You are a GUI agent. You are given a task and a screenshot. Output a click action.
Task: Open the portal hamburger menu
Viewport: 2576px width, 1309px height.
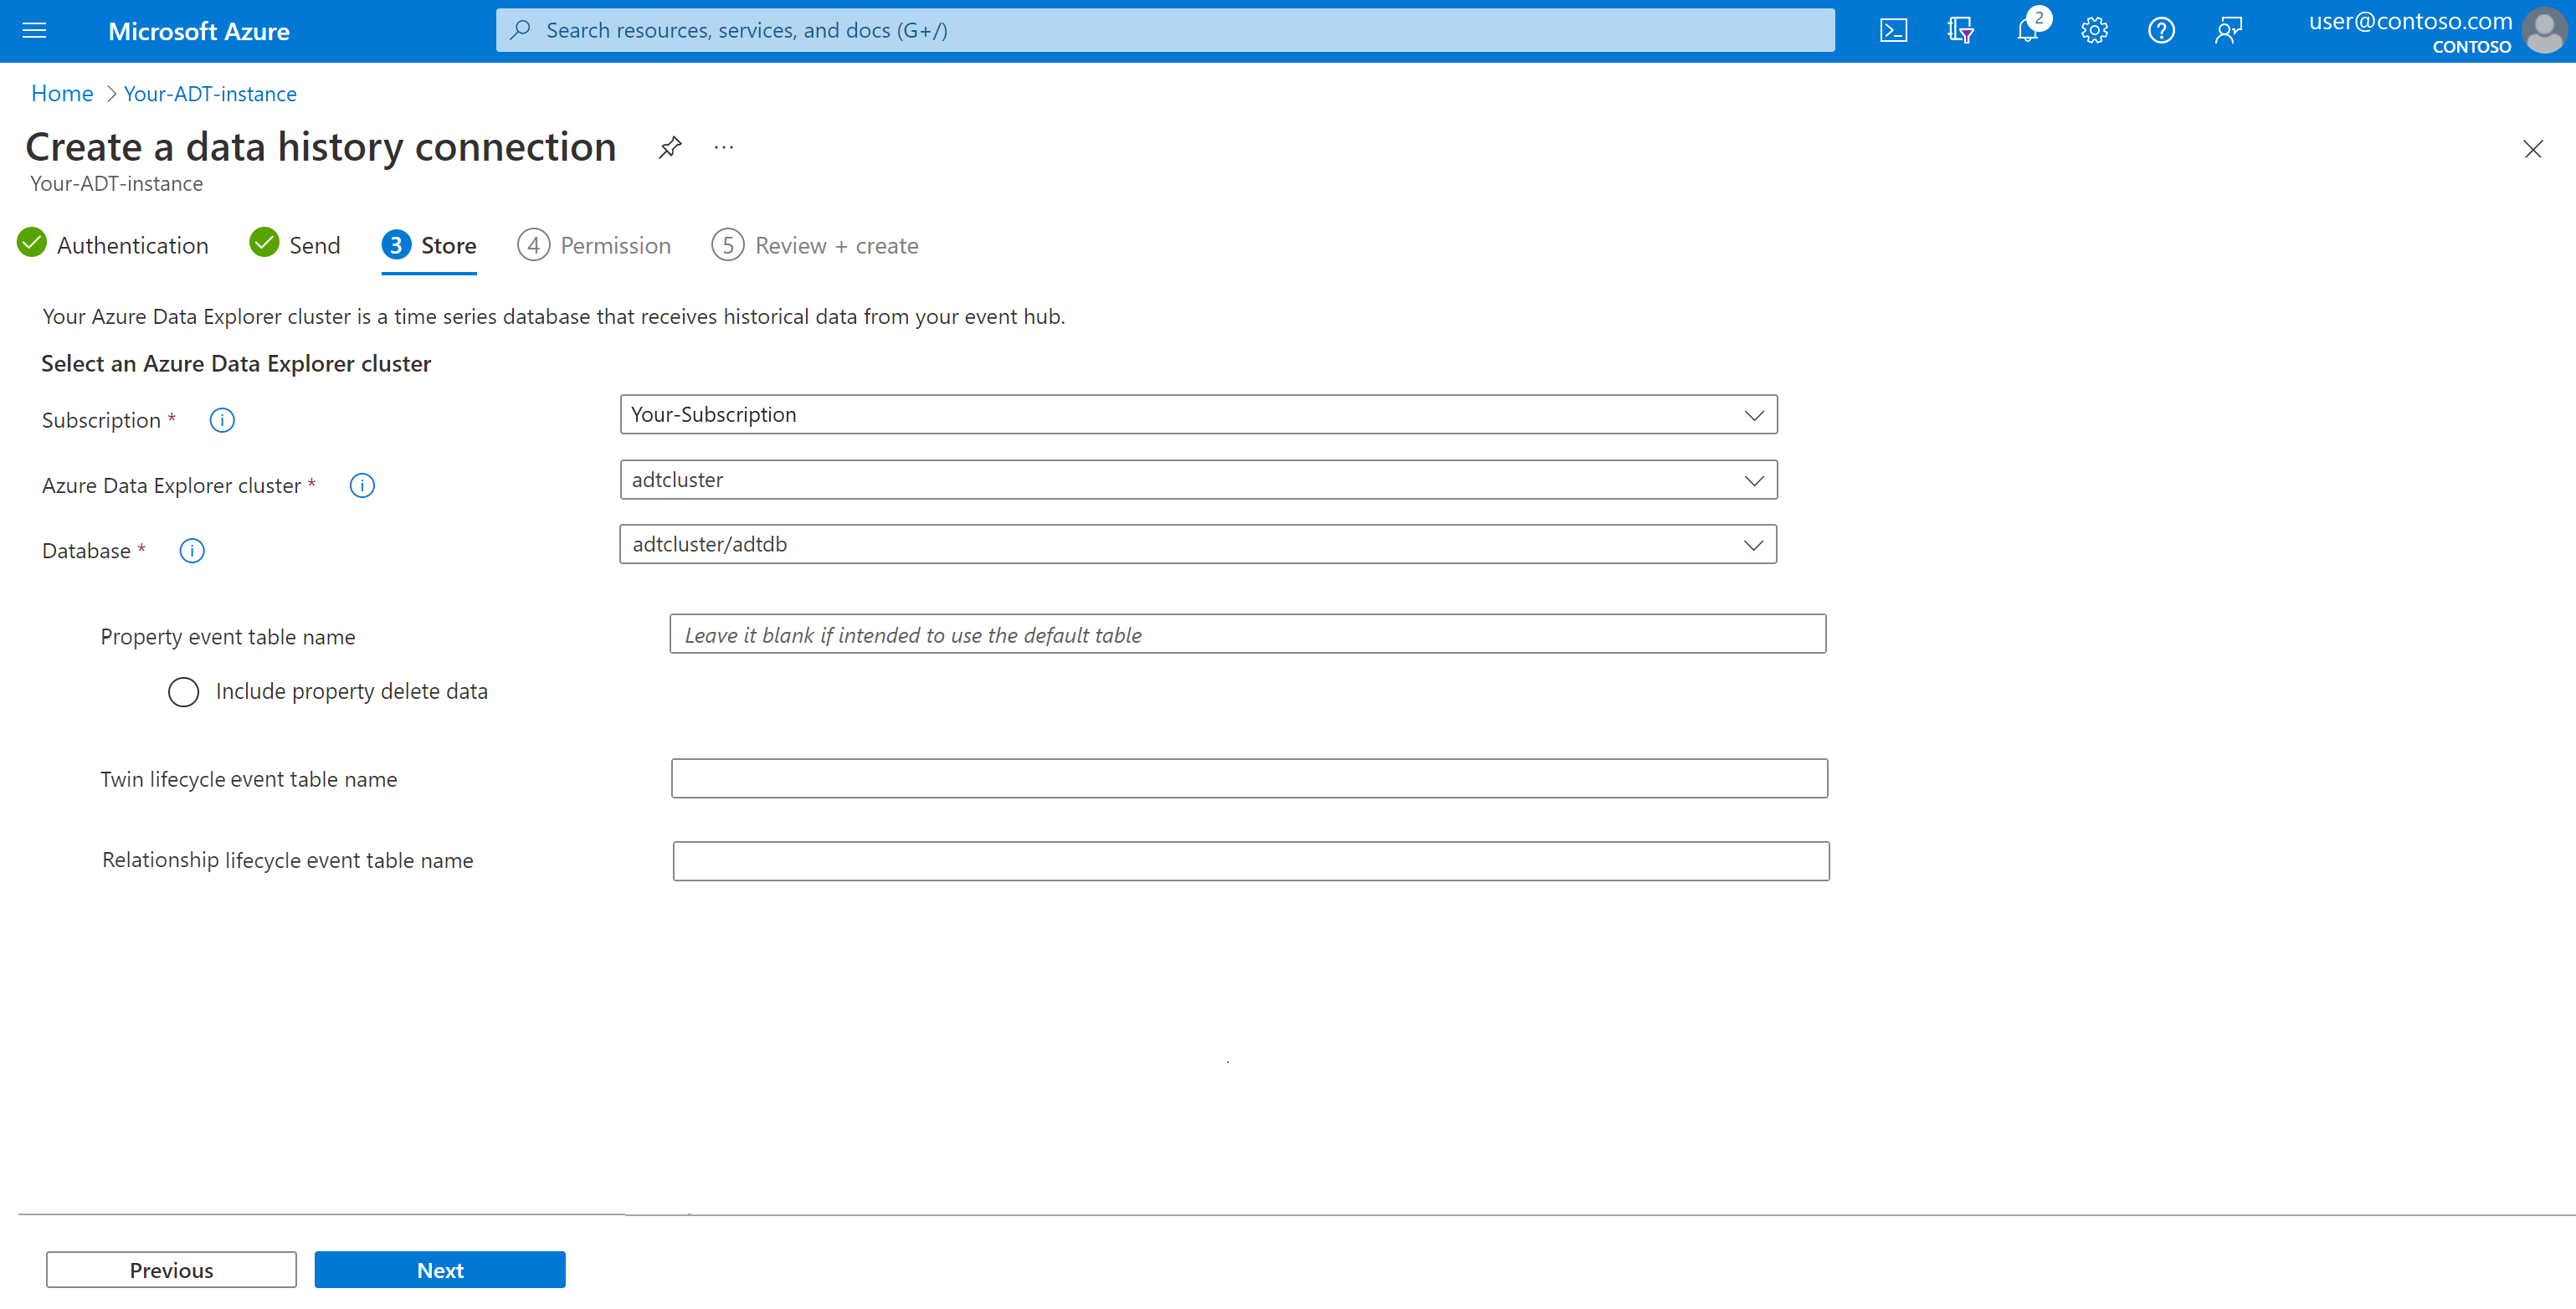click(34, 30)
